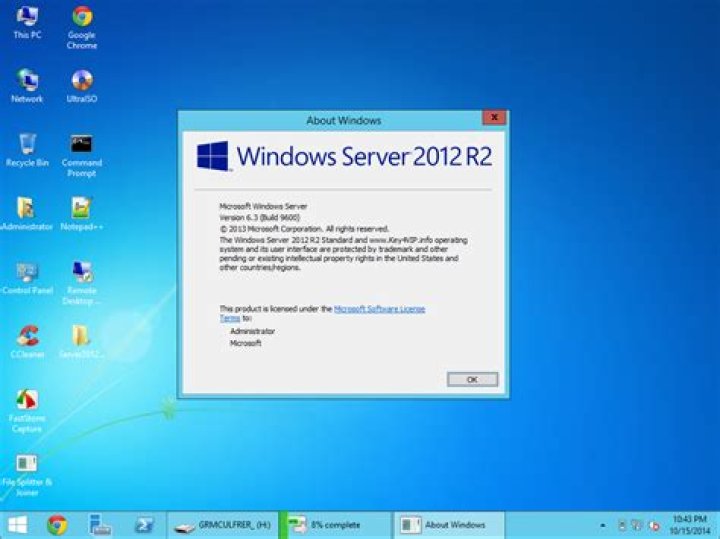Launch CCleaner desktop shortcut

(27, 342)
